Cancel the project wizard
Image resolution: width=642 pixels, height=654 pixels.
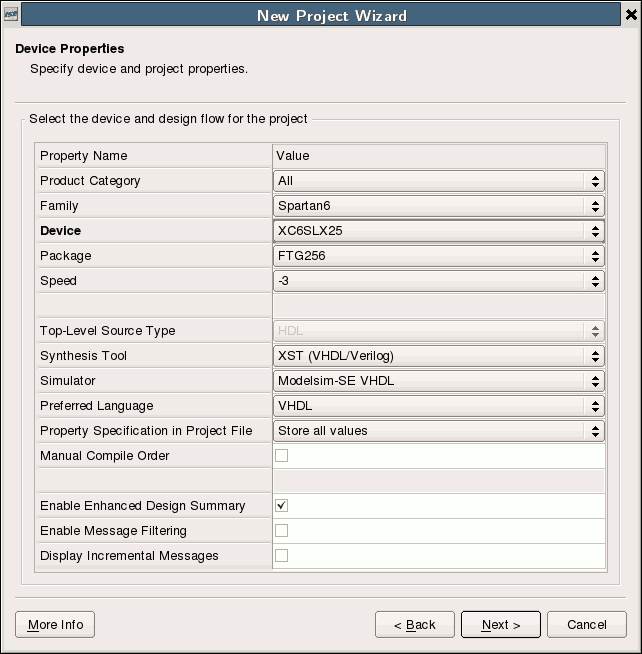(x=586, y=625)
